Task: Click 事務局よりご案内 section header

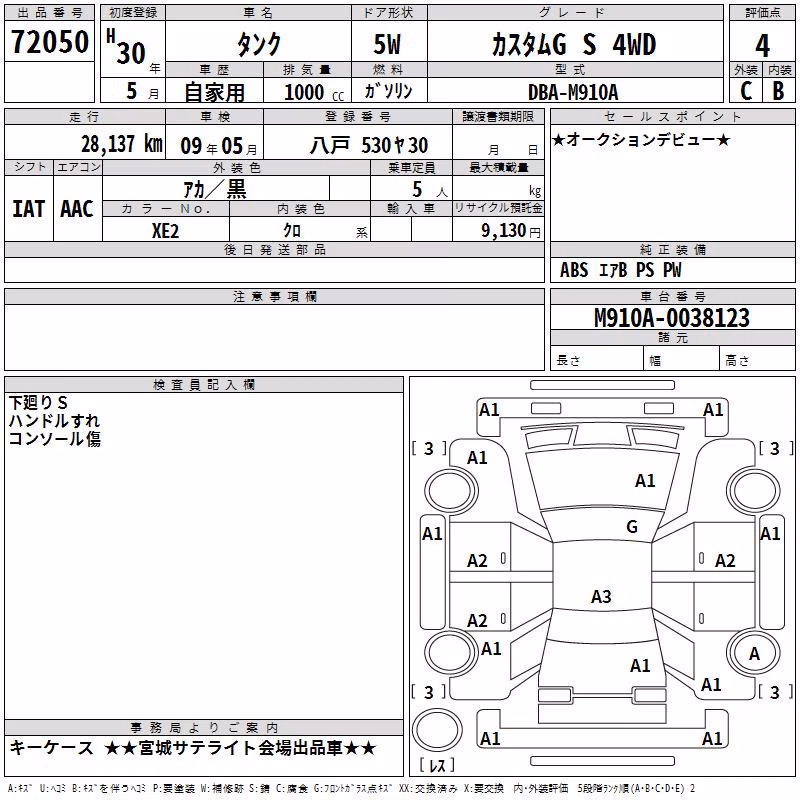Action: click(204, 727)
